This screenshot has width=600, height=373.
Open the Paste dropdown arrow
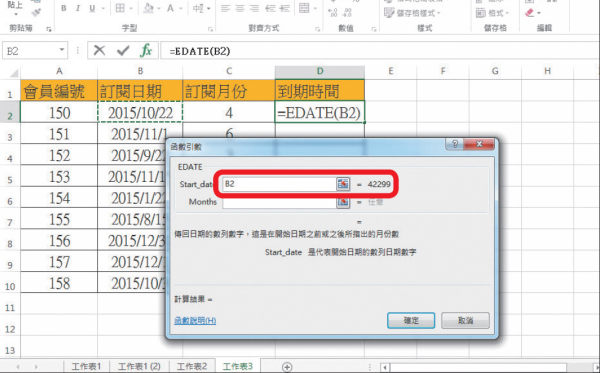tap(16, 15)
